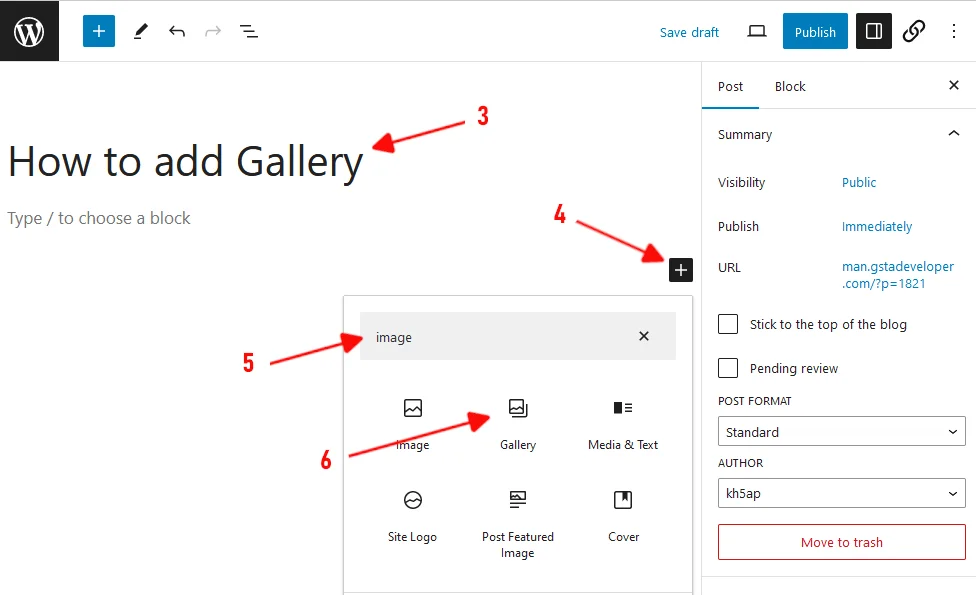Click the WordPress logo icon

(29, 31)
